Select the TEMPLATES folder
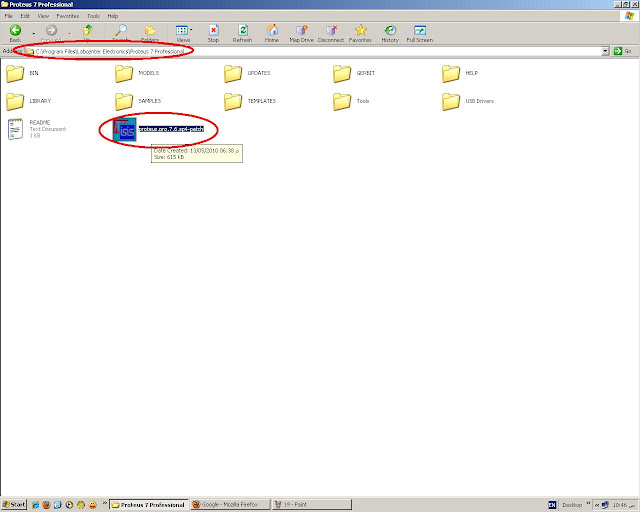 [x=250, y=101]
